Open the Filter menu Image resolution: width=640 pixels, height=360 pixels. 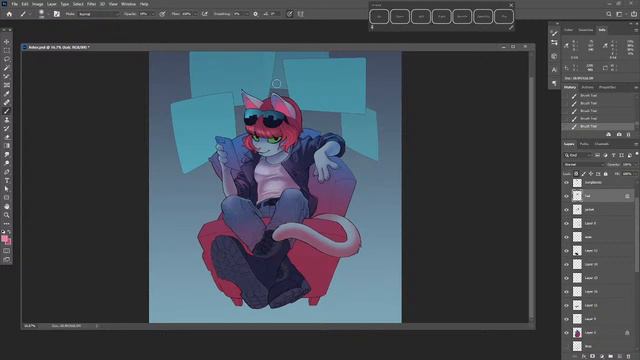91,4
